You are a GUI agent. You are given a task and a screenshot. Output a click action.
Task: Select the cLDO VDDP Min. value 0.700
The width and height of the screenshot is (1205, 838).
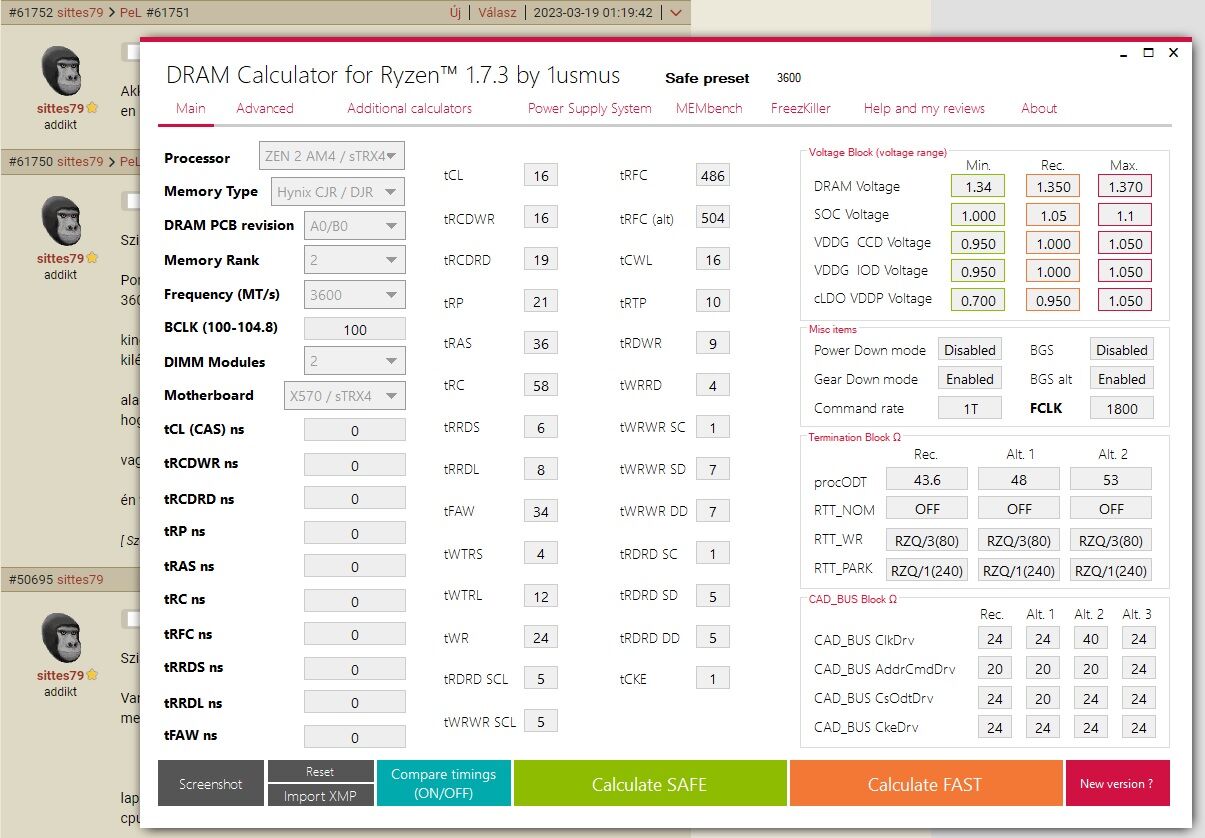(978, 300)
